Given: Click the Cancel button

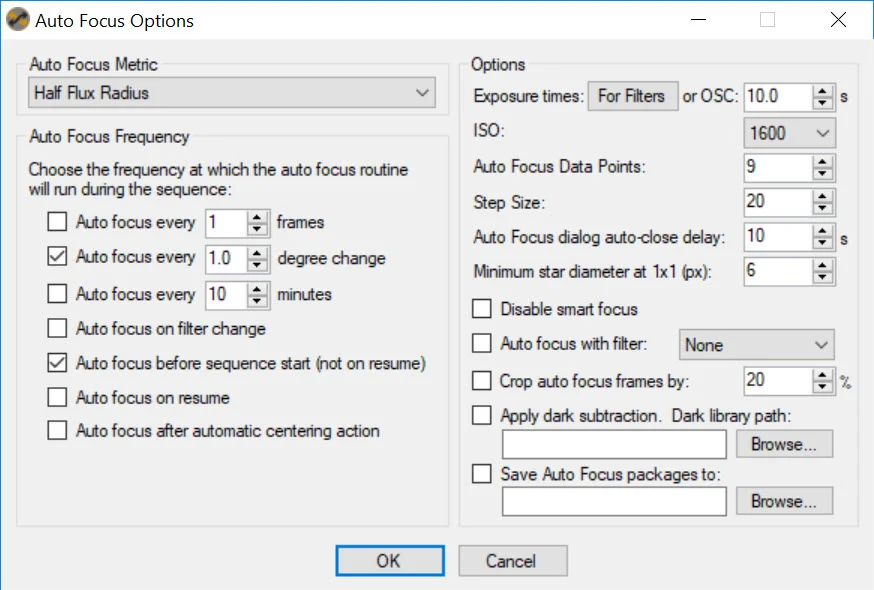Looking at the screenshot, I should pos(513,560).
